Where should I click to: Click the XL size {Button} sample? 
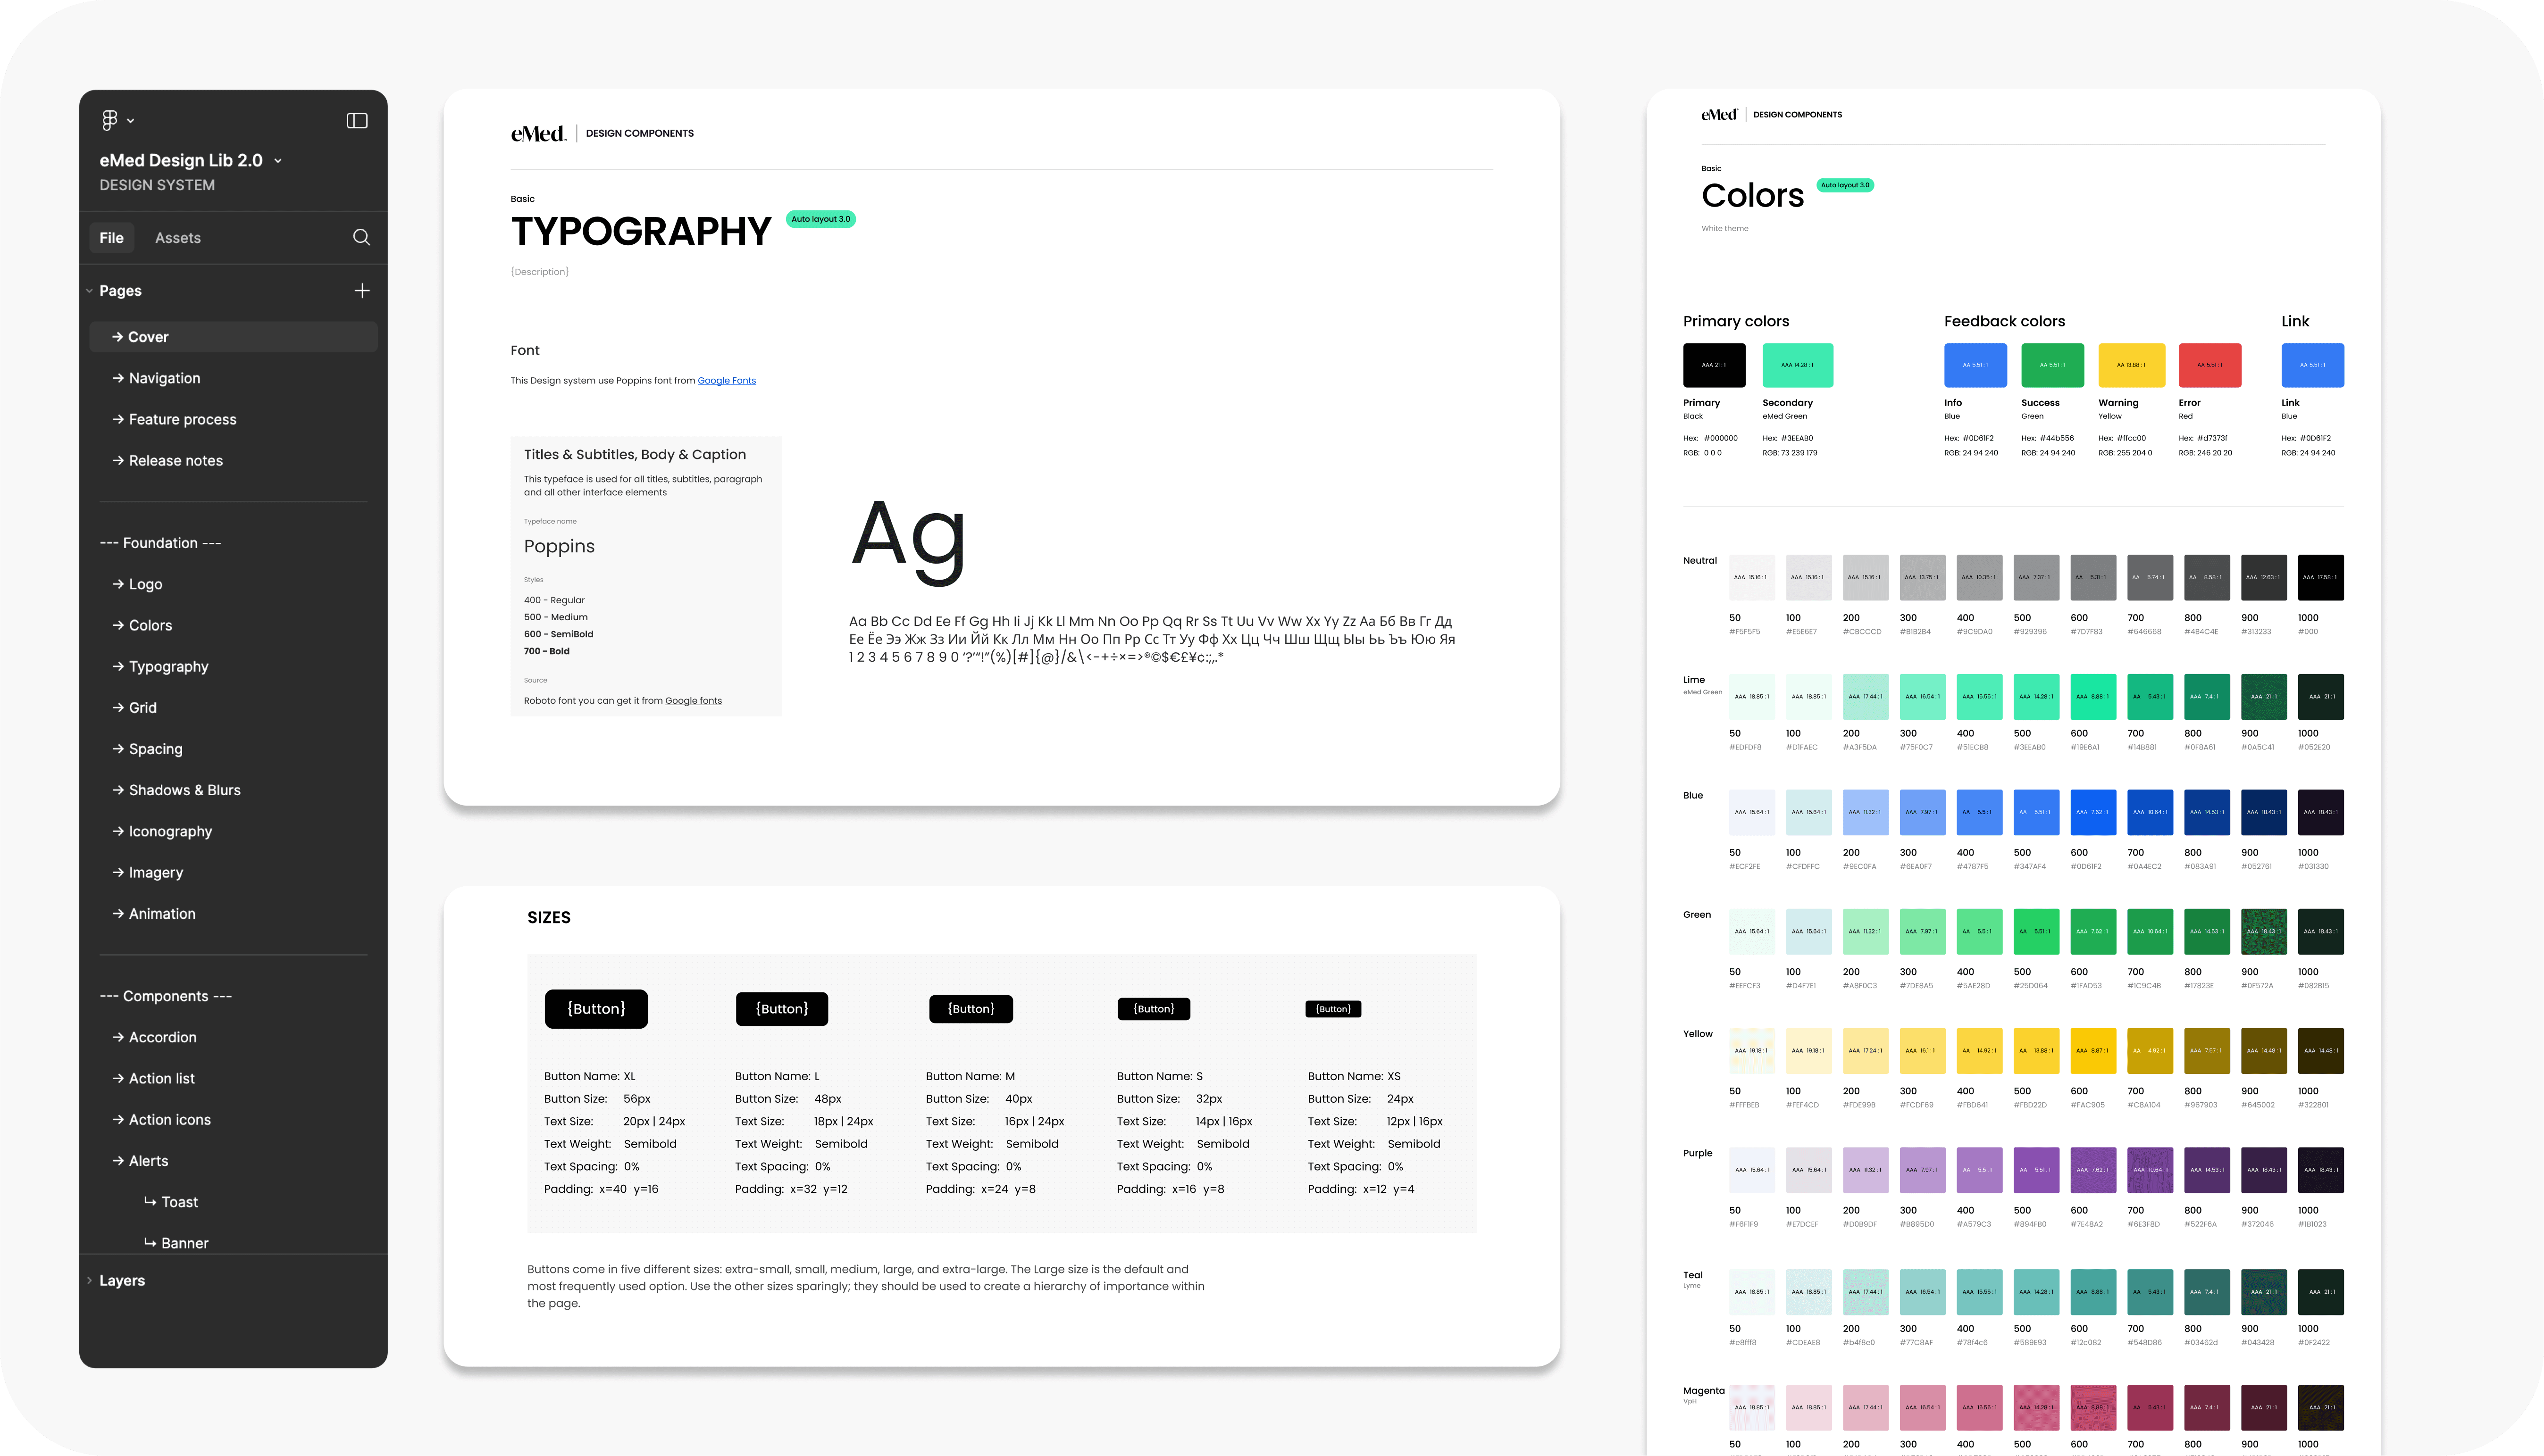pyautogui.click(x=596, y=1009)
